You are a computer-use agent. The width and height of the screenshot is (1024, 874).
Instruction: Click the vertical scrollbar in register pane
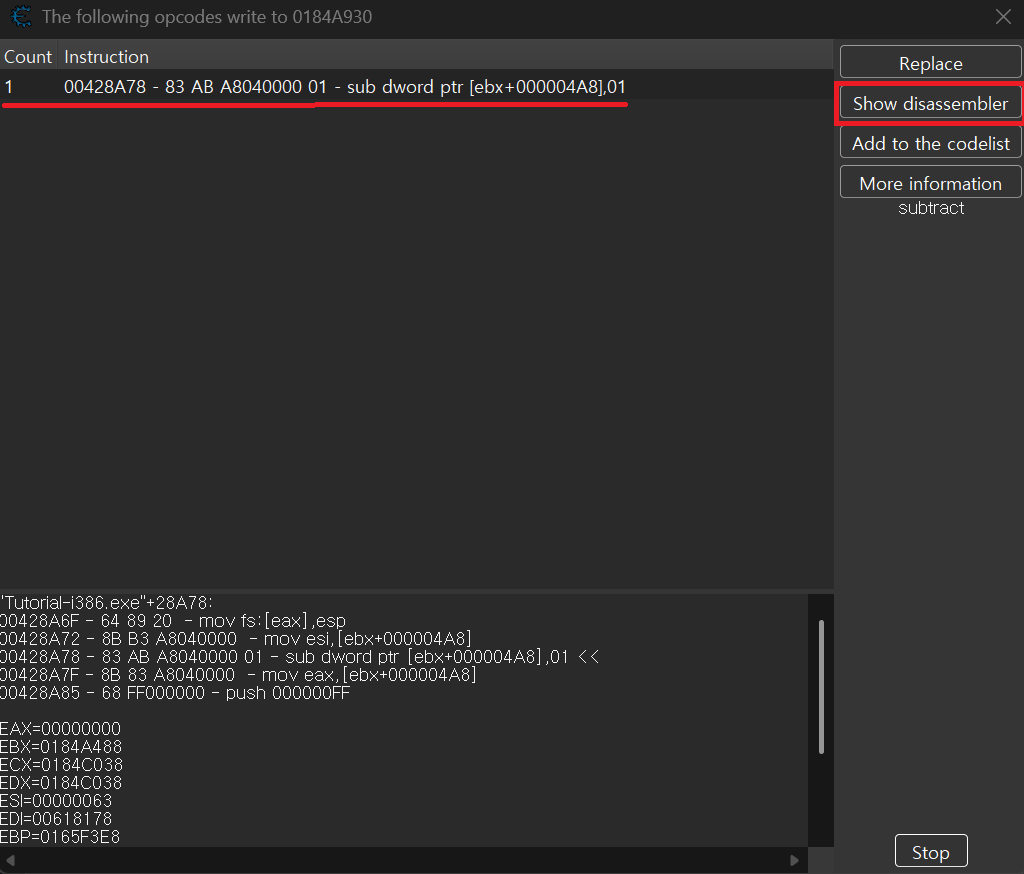821,686
